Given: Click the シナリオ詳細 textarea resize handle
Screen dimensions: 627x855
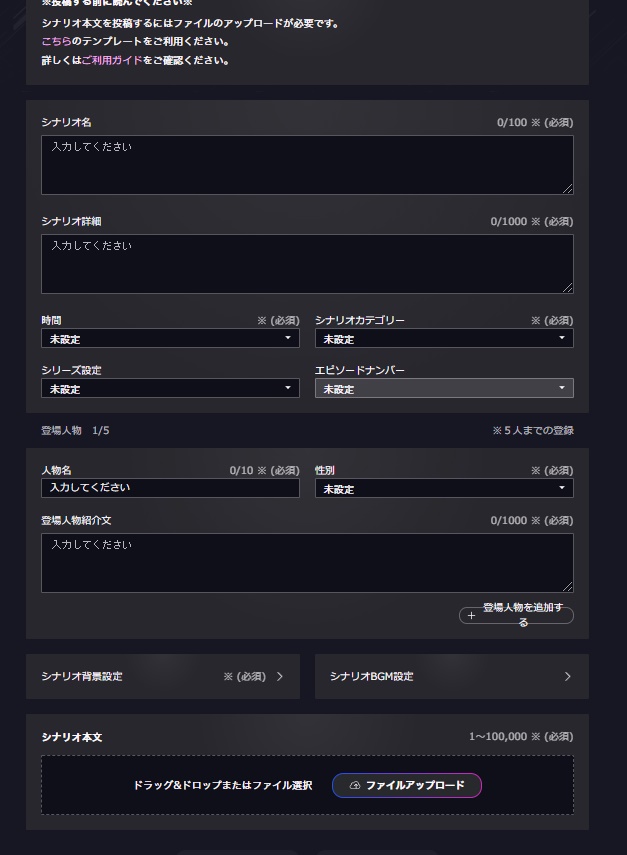Looking at the screenshot, I should (568, 288).
